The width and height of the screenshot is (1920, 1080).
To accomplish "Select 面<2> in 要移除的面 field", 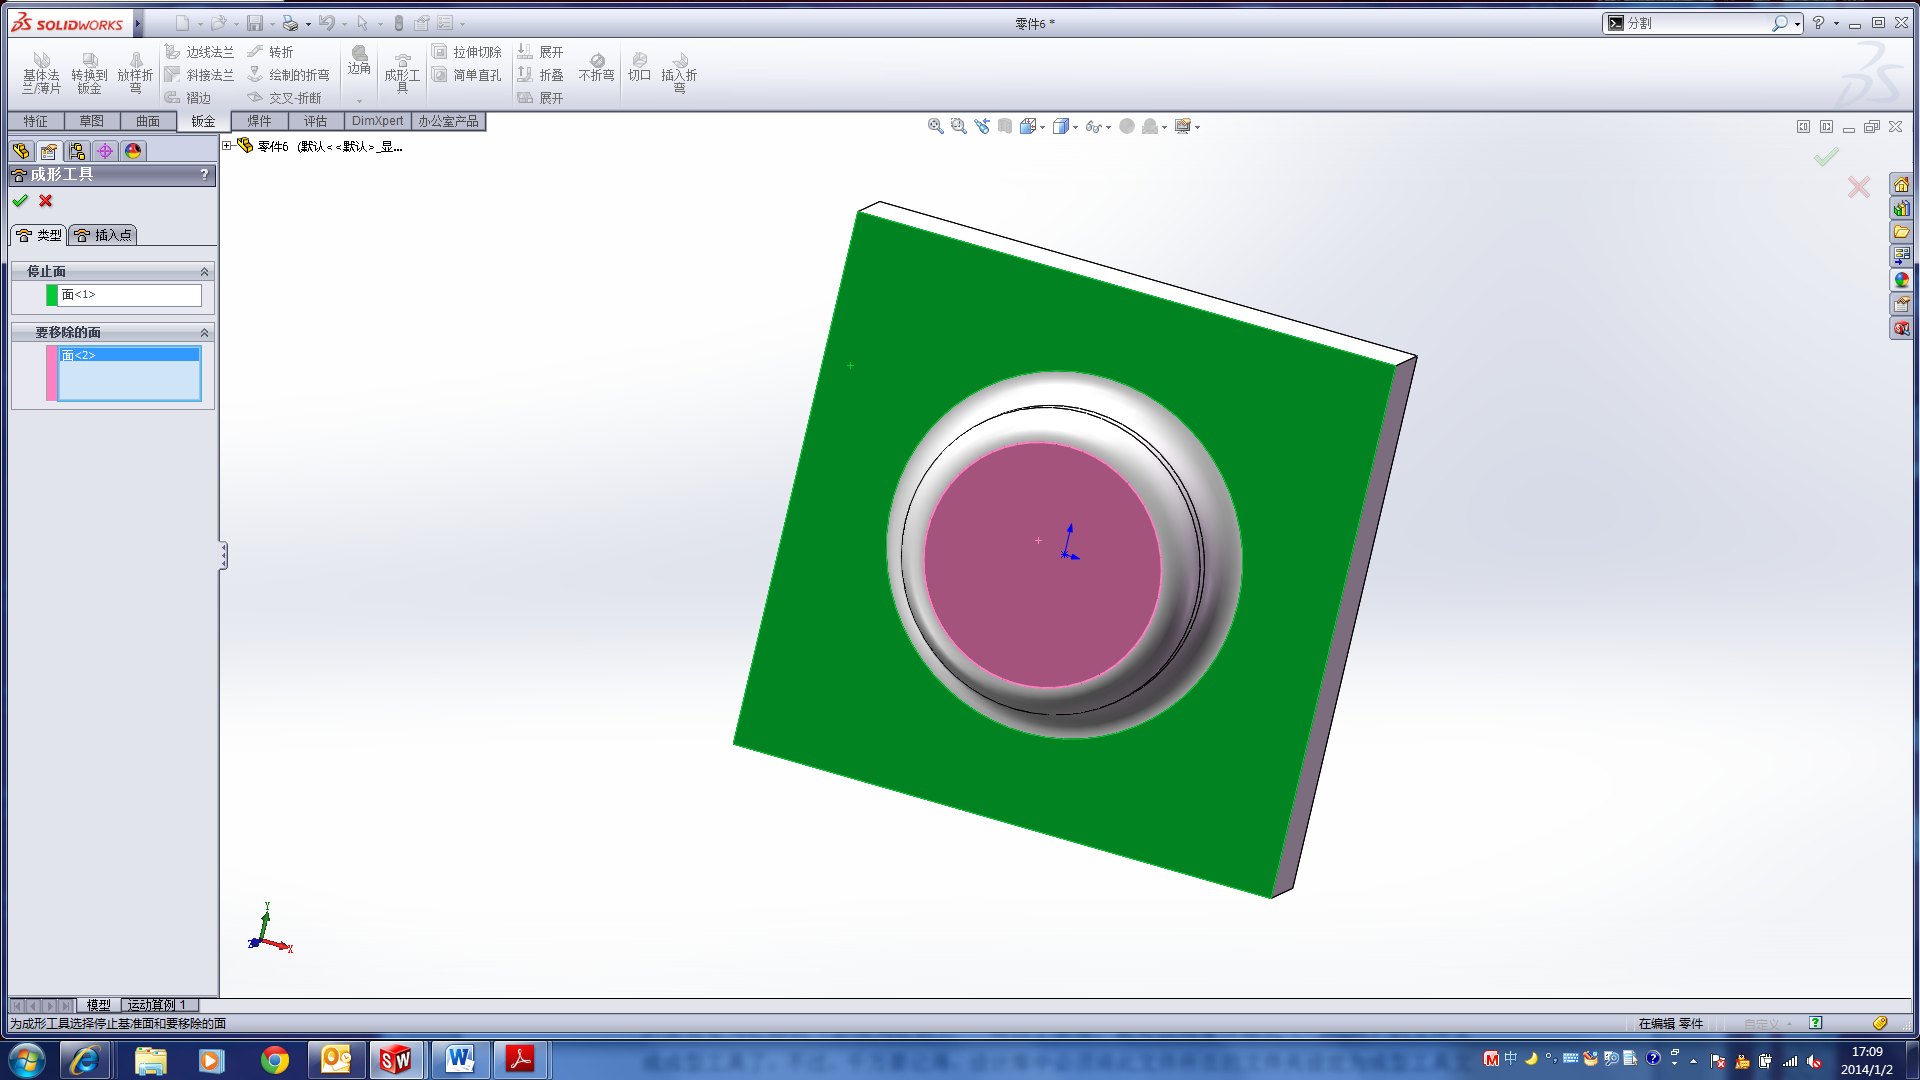I will 125,355.
